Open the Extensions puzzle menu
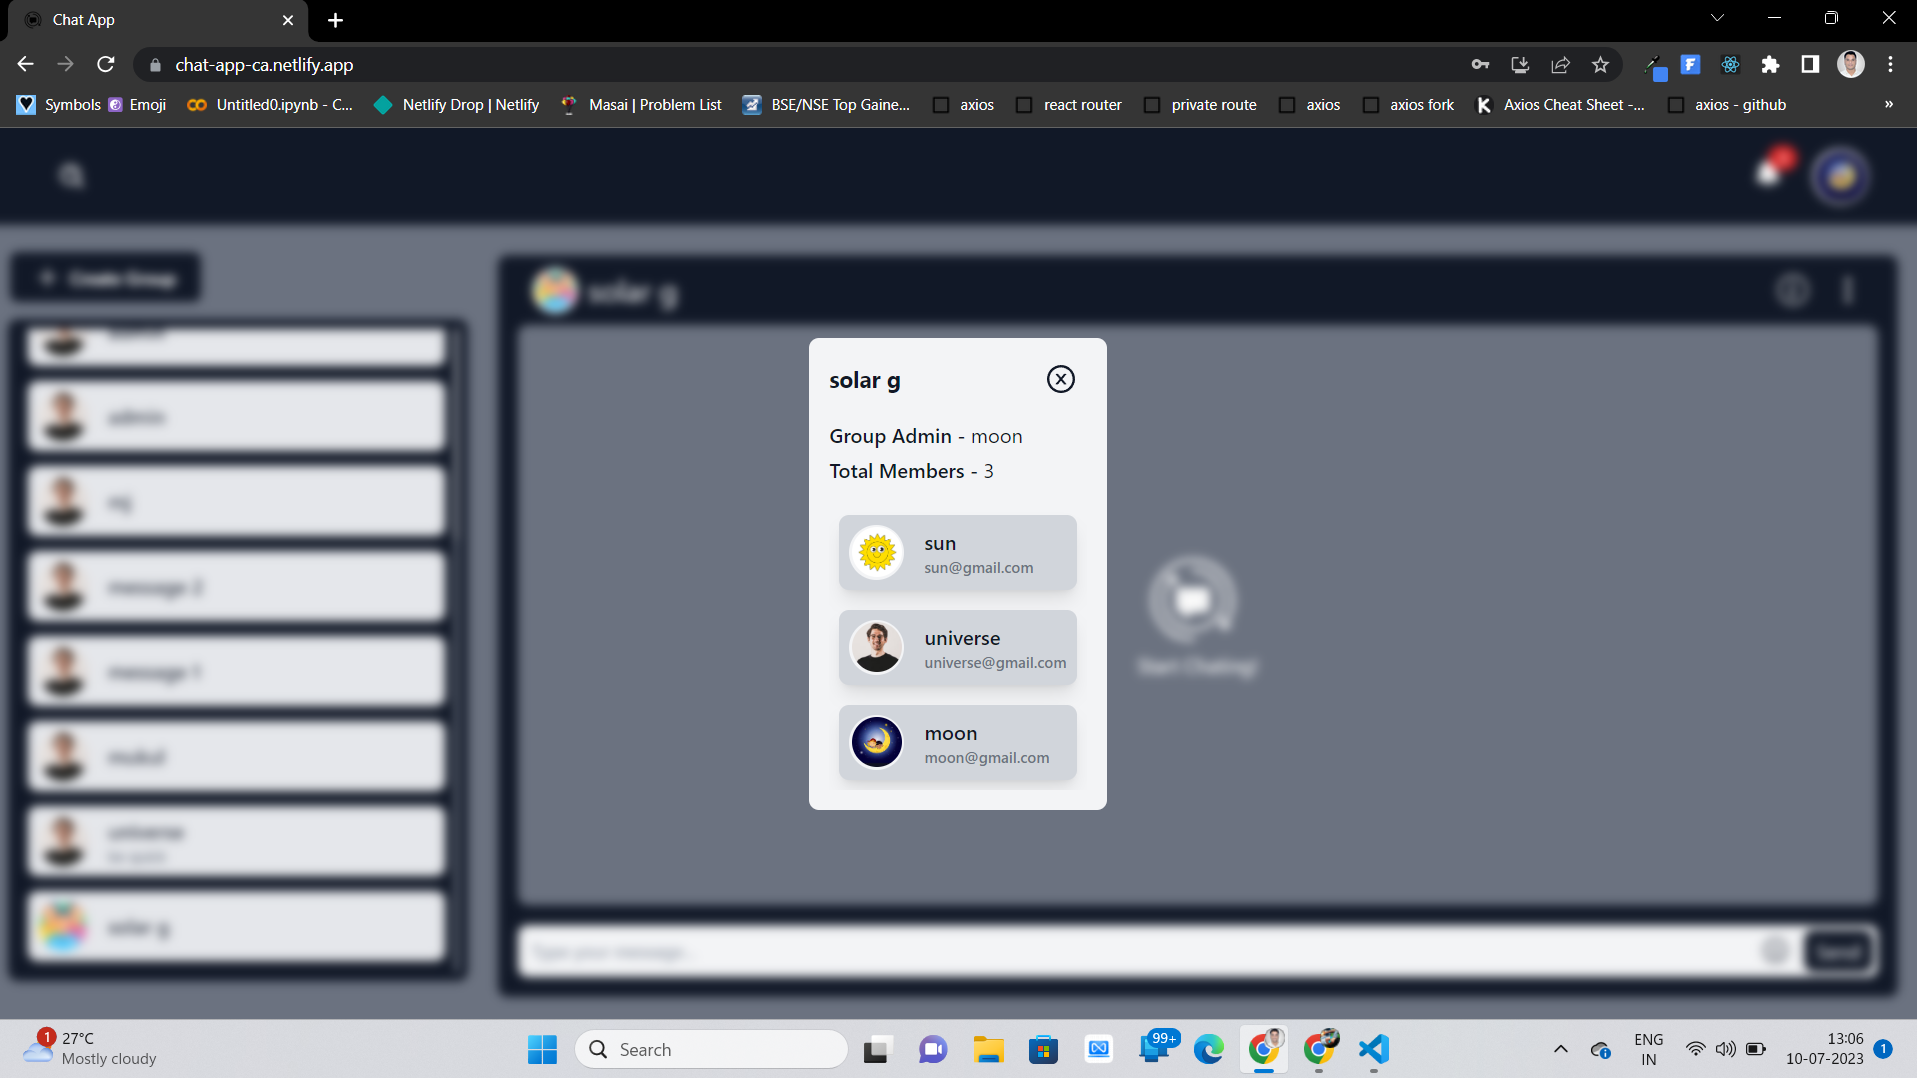Image resolution: width=1917 pixels, height=1078 pixels. click(1770, 65)
